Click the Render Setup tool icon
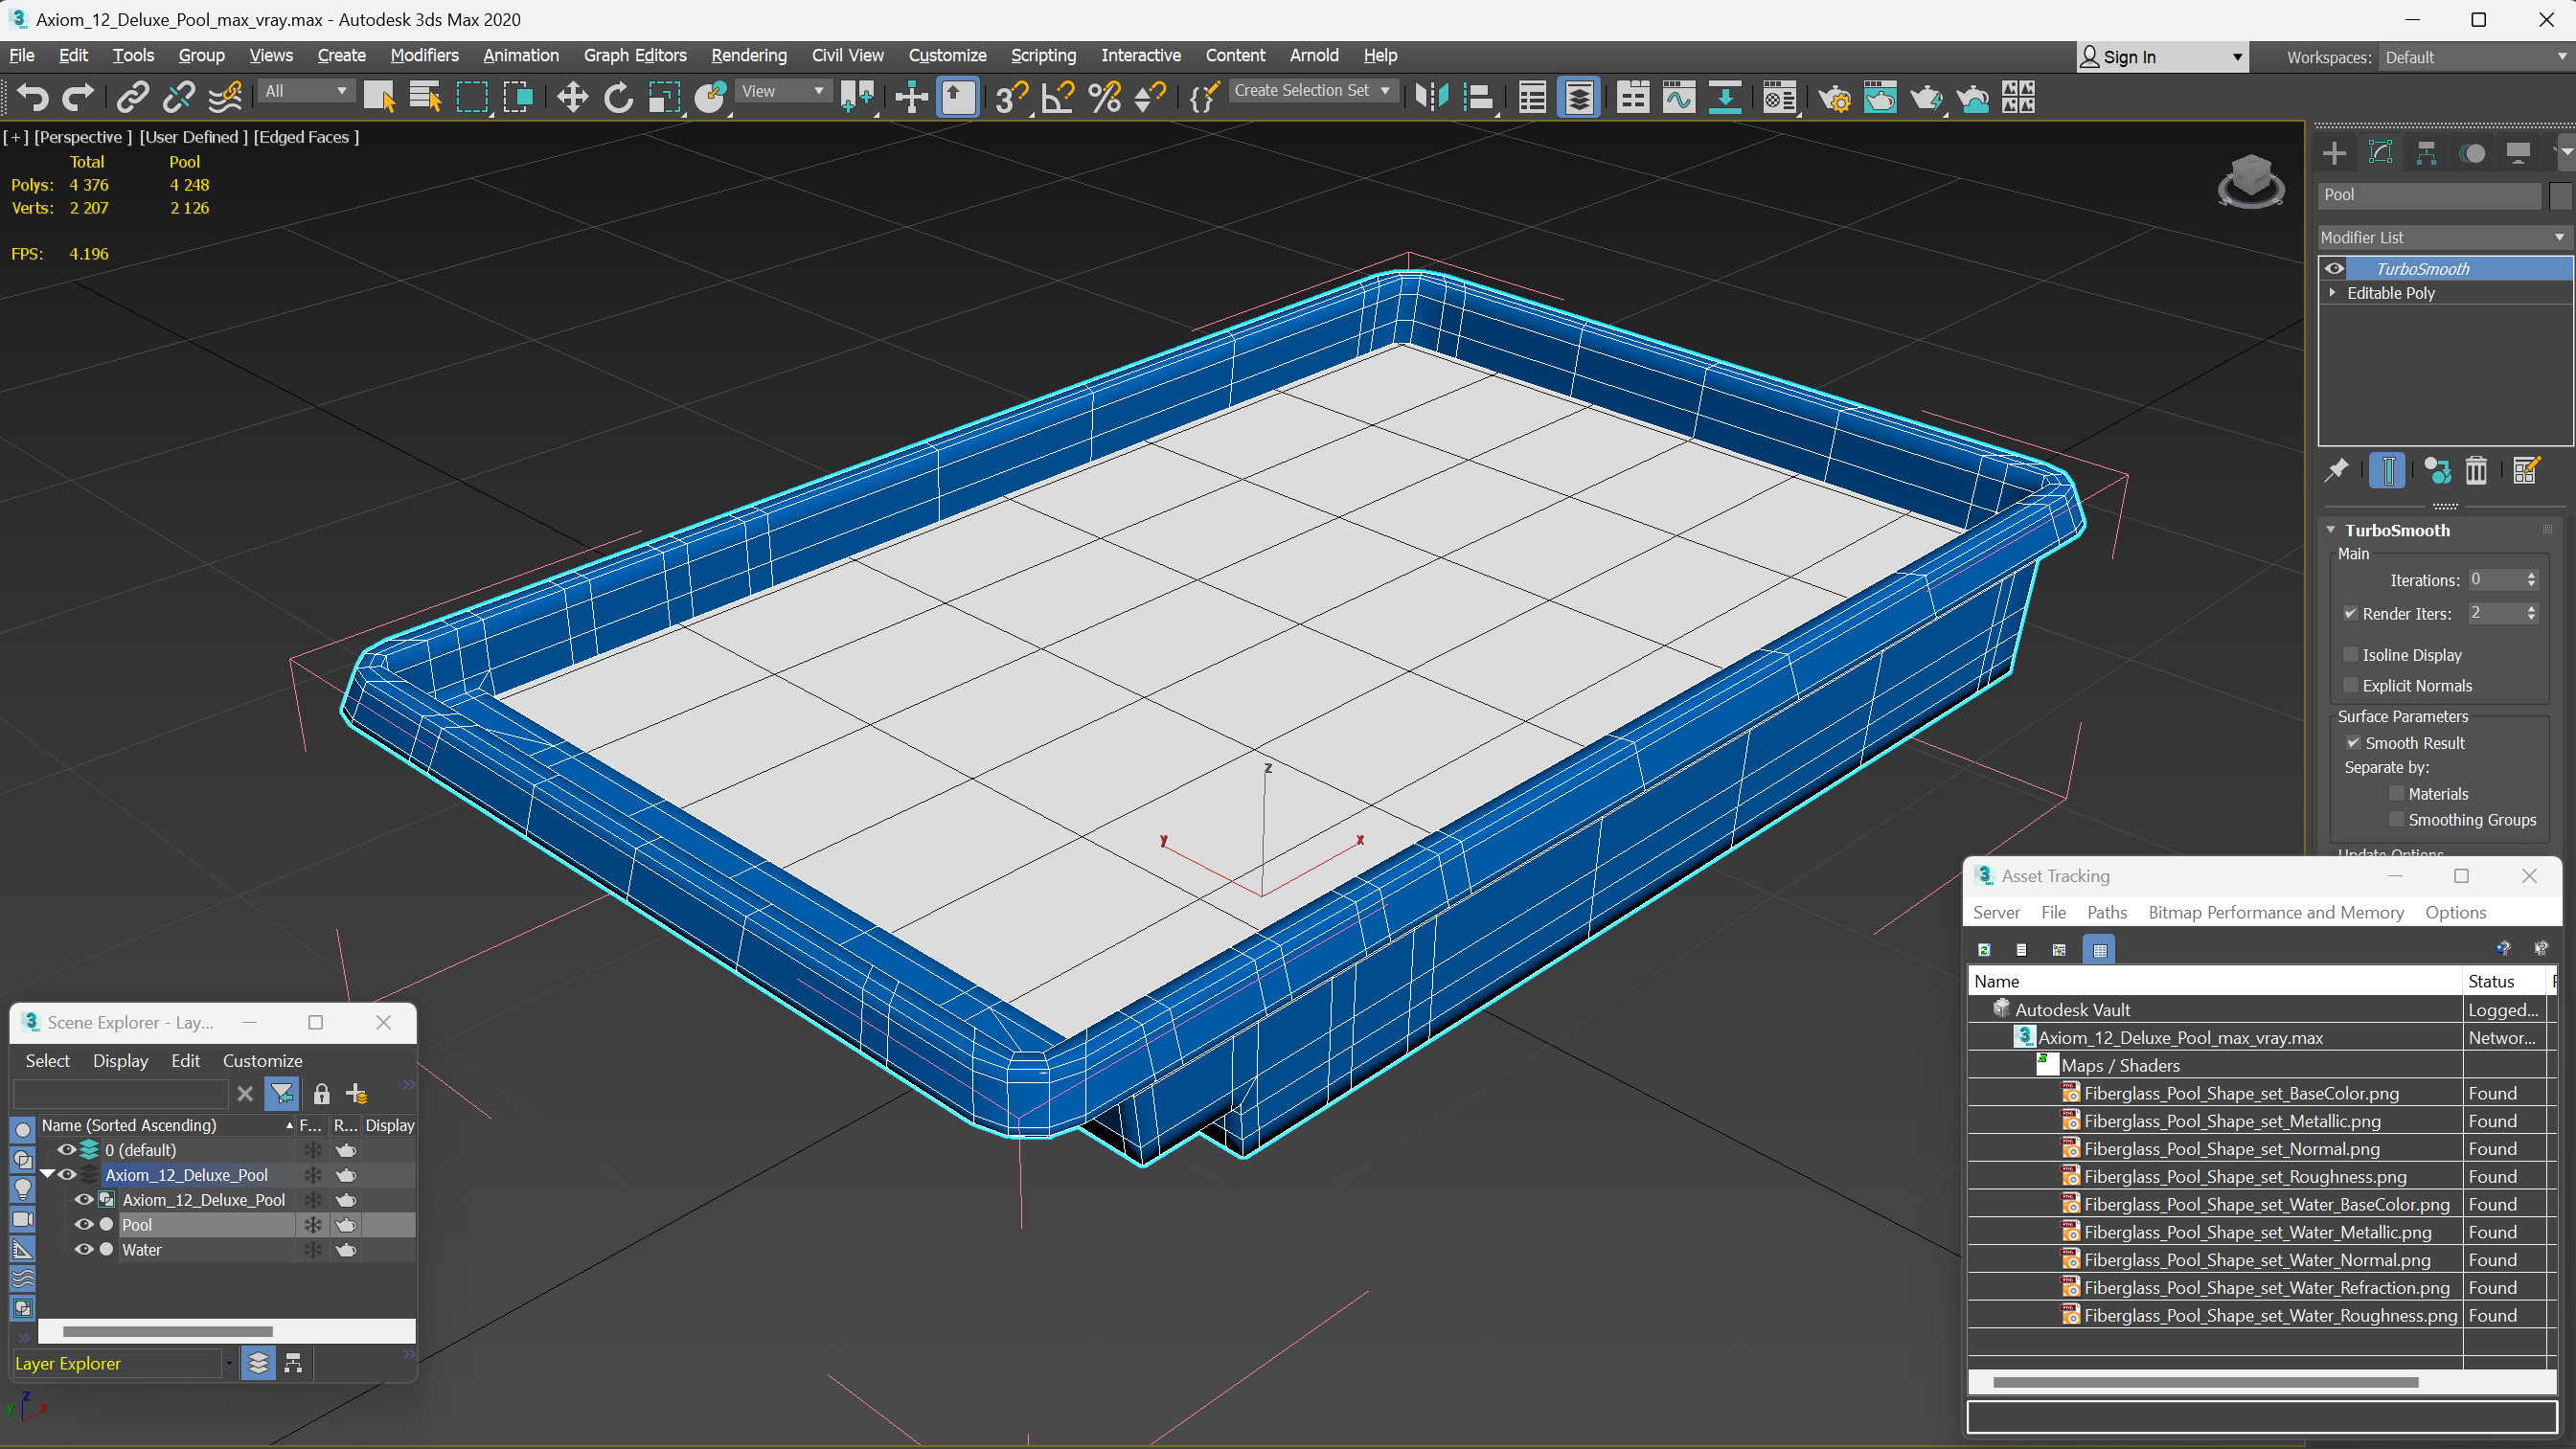This screenshot has width=2576, height=1449. [1835, 98]
